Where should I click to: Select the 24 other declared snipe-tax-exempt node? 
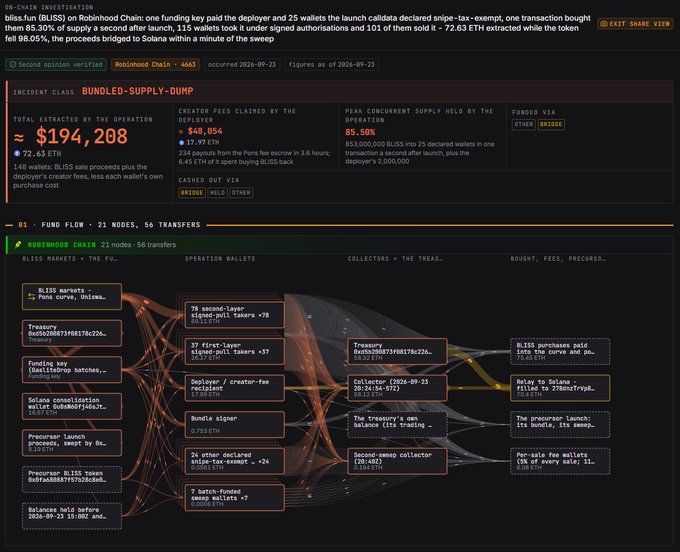click(x=235, y=461)
